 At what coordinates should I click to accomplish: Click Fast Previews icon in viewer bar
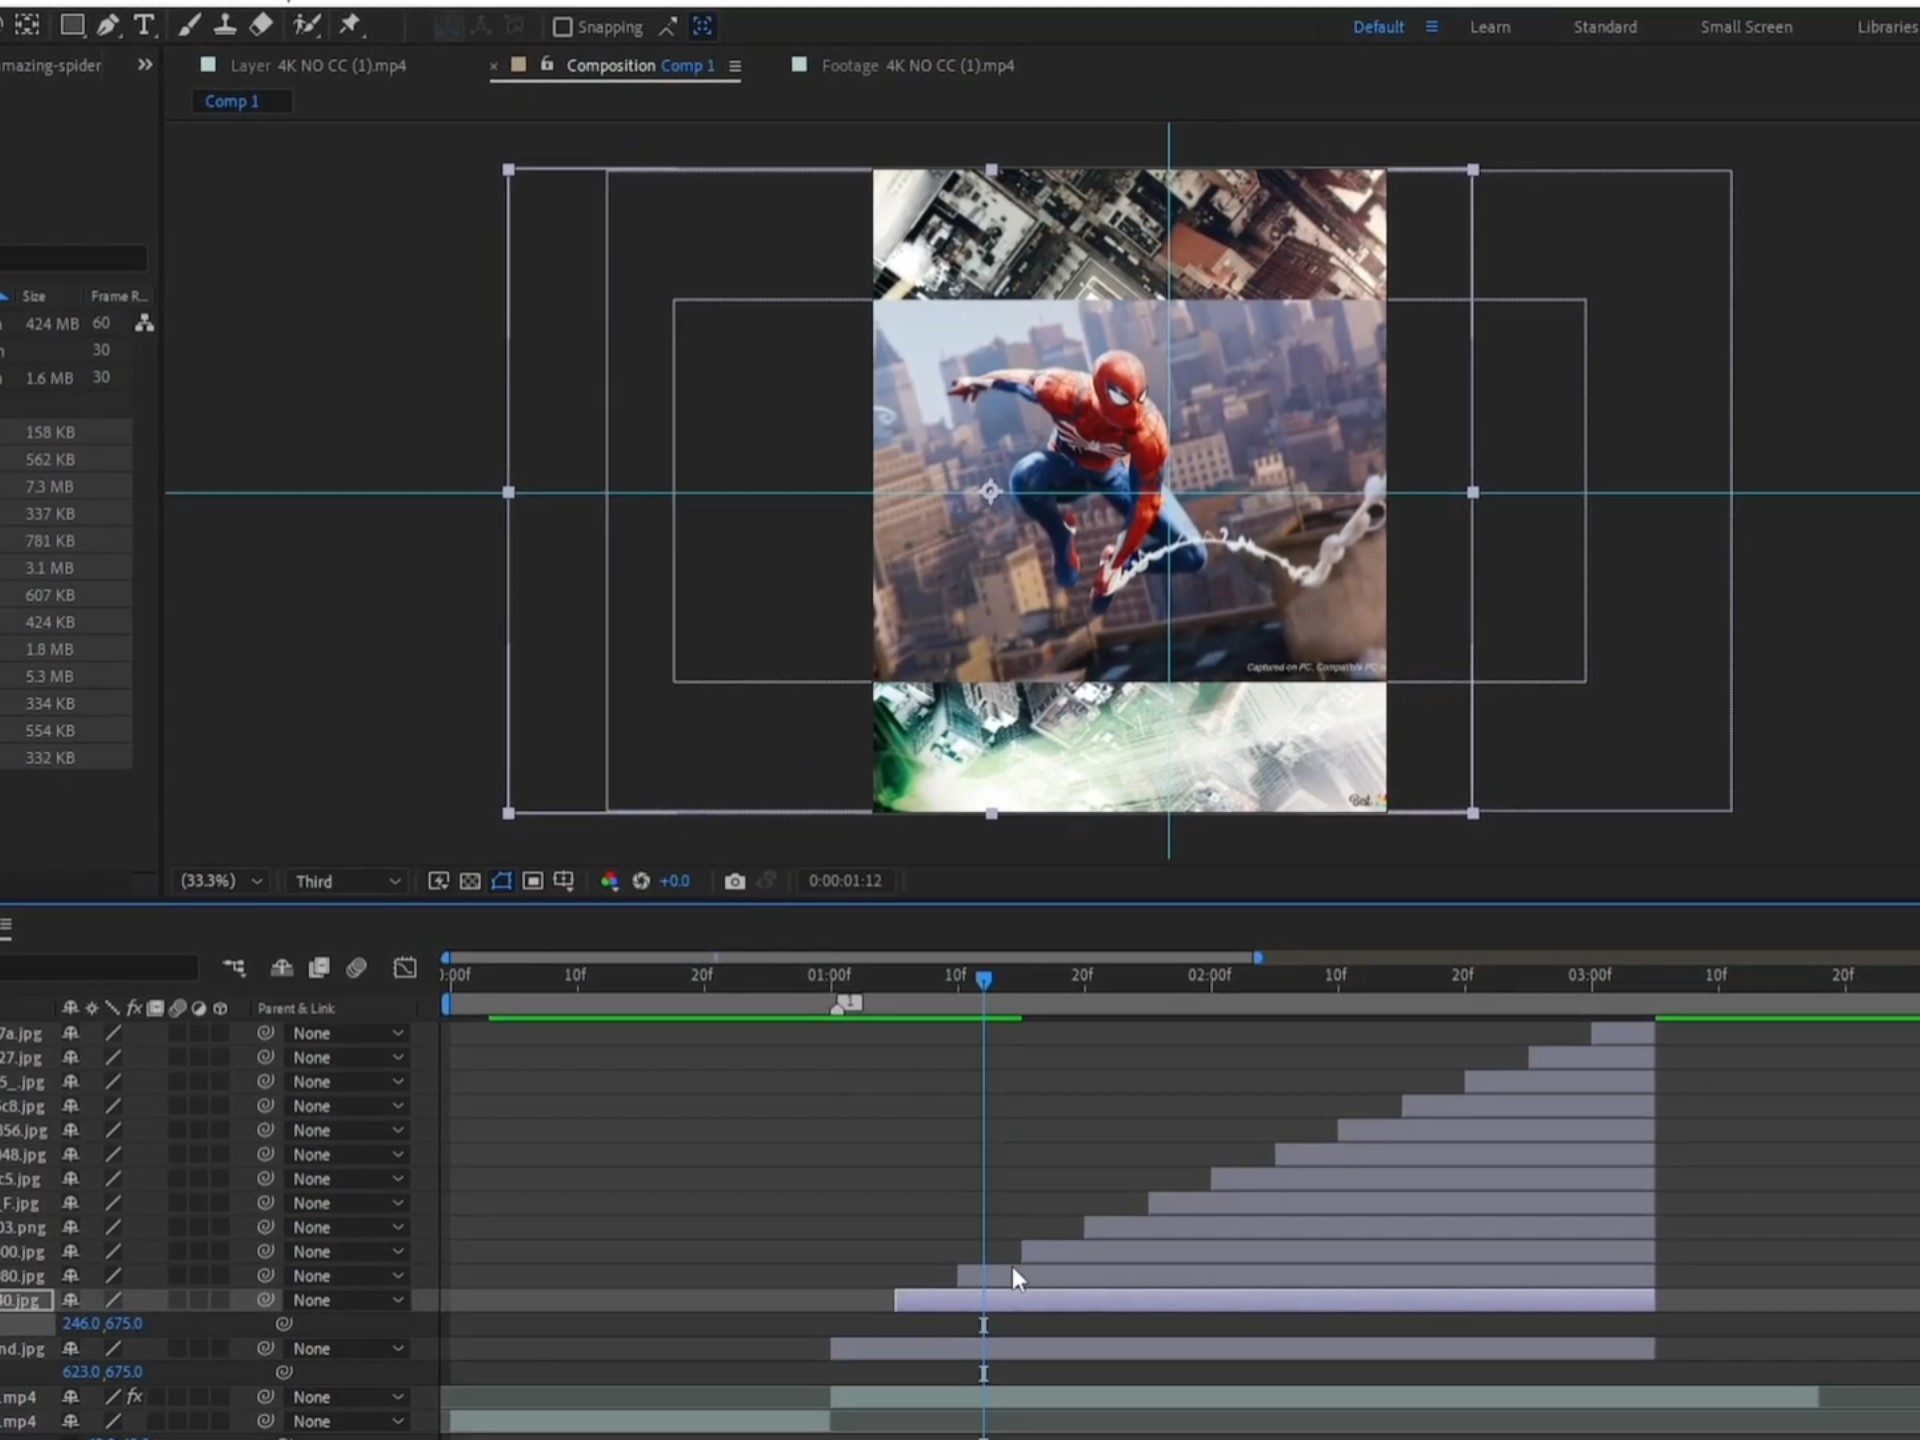point(438,881)
